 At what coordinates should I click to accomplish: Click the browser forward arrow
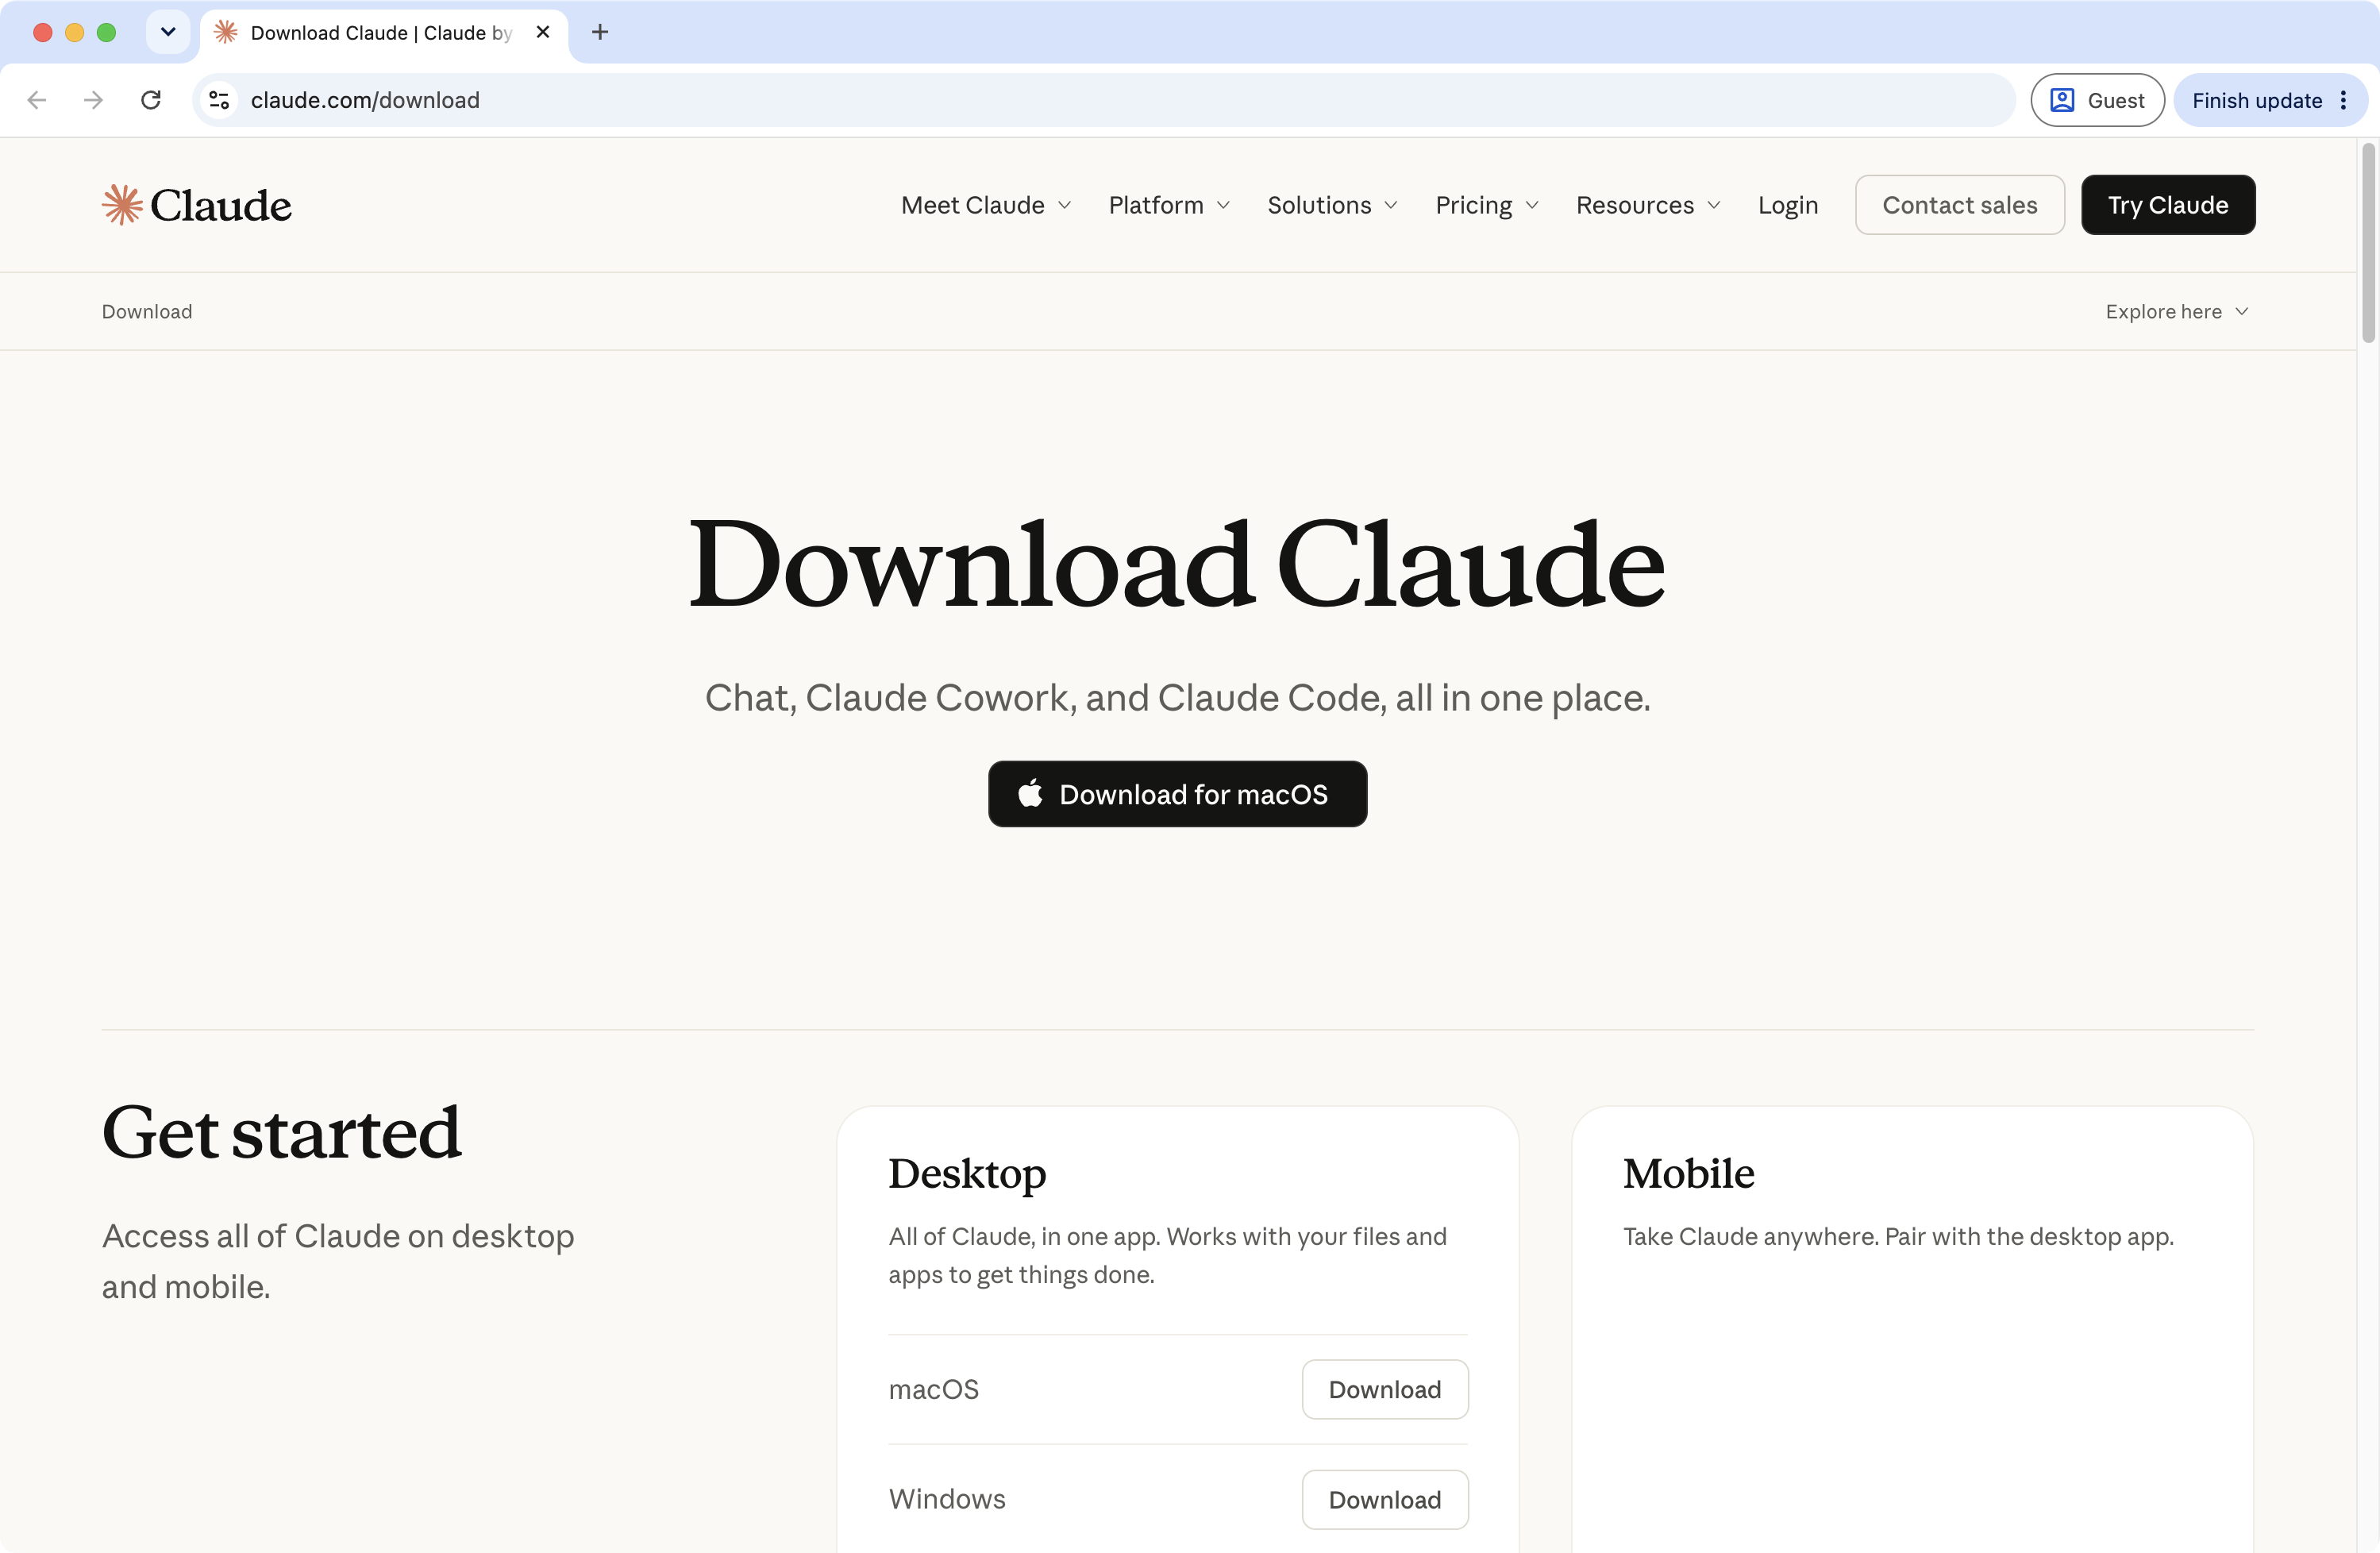click(x=93, y=100)
